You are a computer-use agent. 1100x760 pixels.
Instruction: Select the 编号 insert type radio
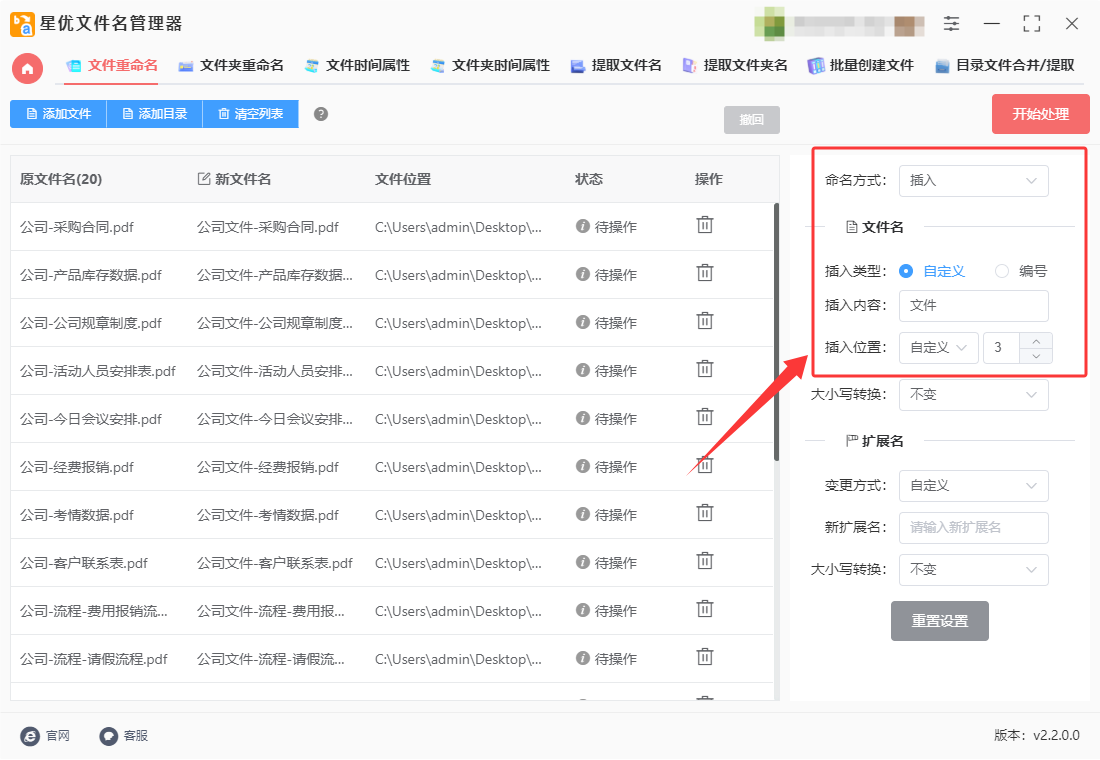pos(1002,271)
